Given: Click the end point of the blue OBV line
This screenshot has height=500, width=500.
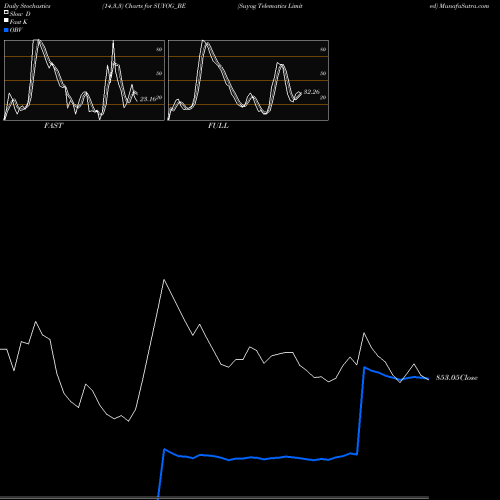Looking at the screenshot, I should point(428,379).
